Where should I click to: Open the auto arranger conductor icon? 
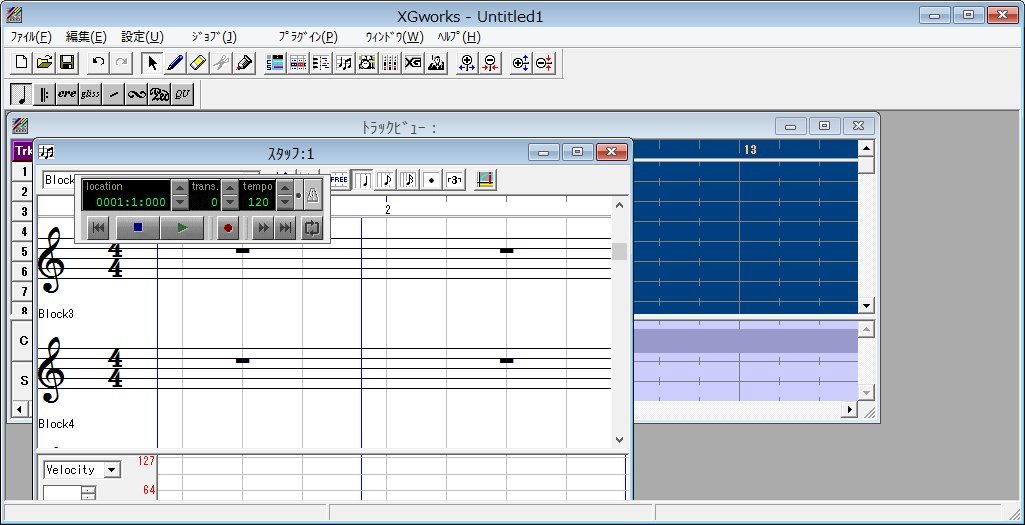coord(435,63)
